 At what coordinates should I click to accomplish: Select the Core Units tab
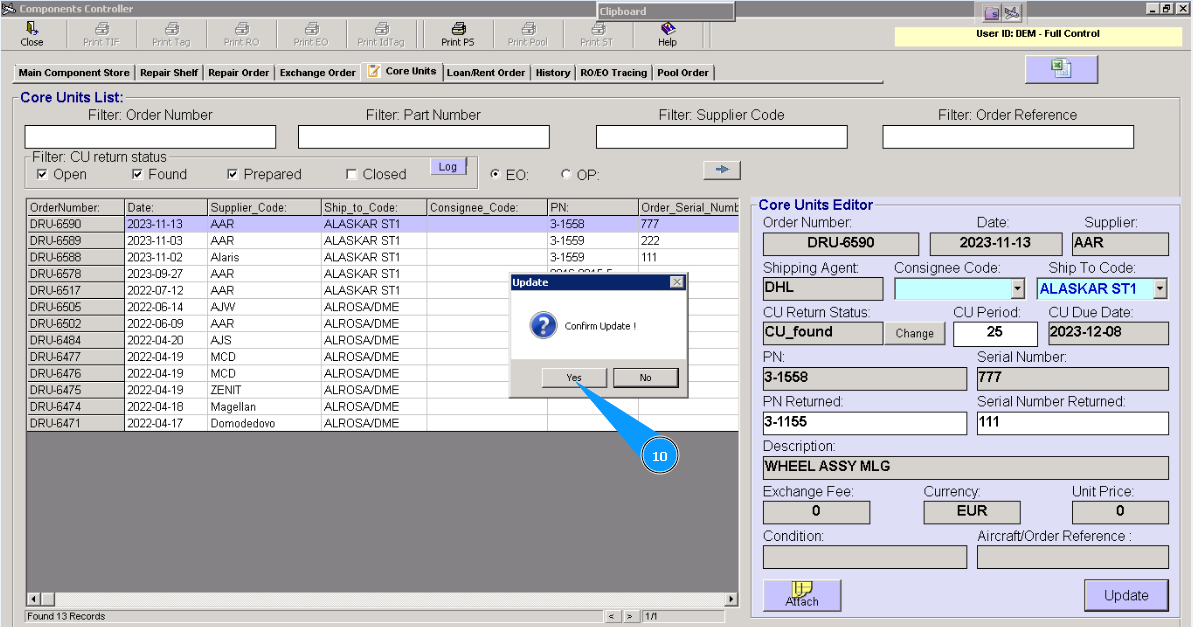[402, 72]
